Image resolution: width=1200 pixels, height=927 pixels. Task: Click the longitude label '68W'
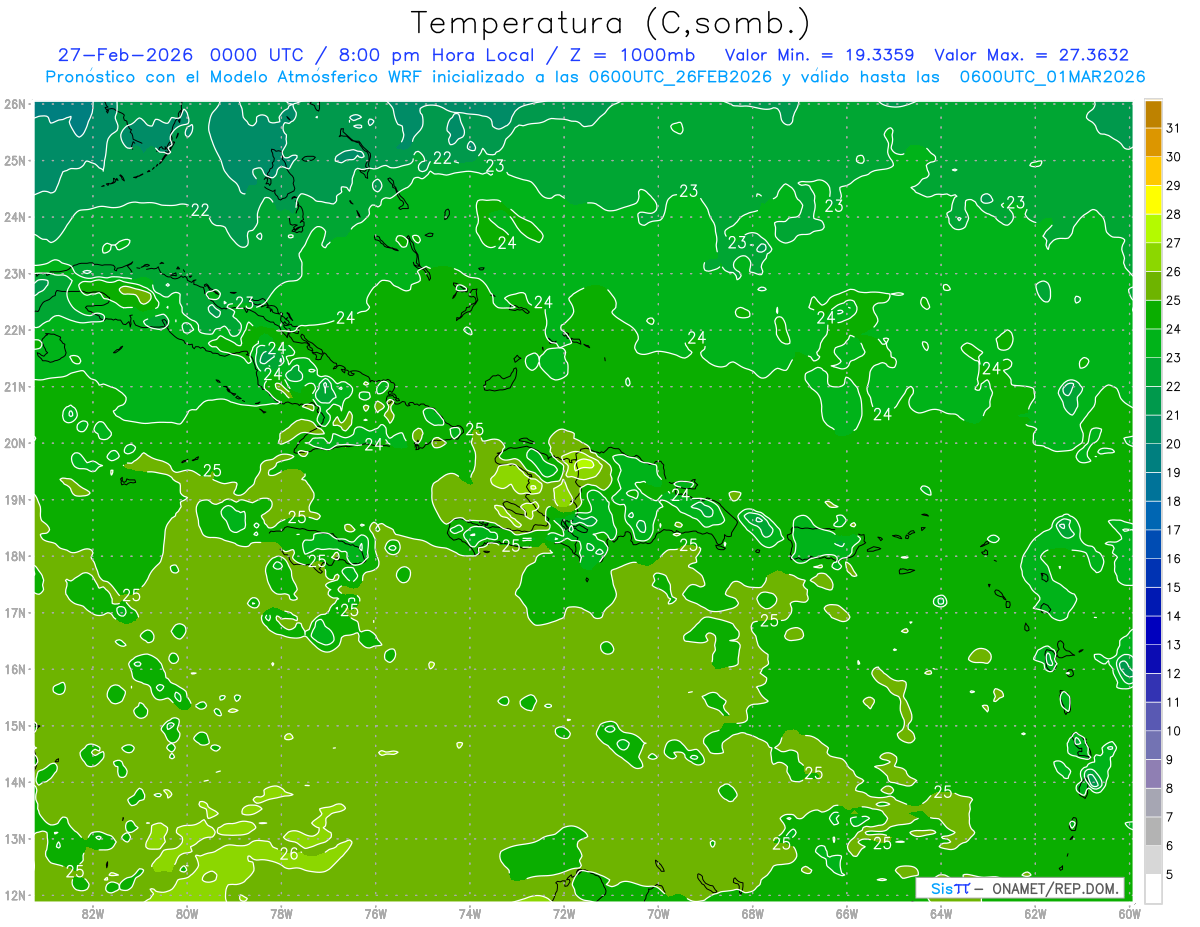click(x=752, y=913)
